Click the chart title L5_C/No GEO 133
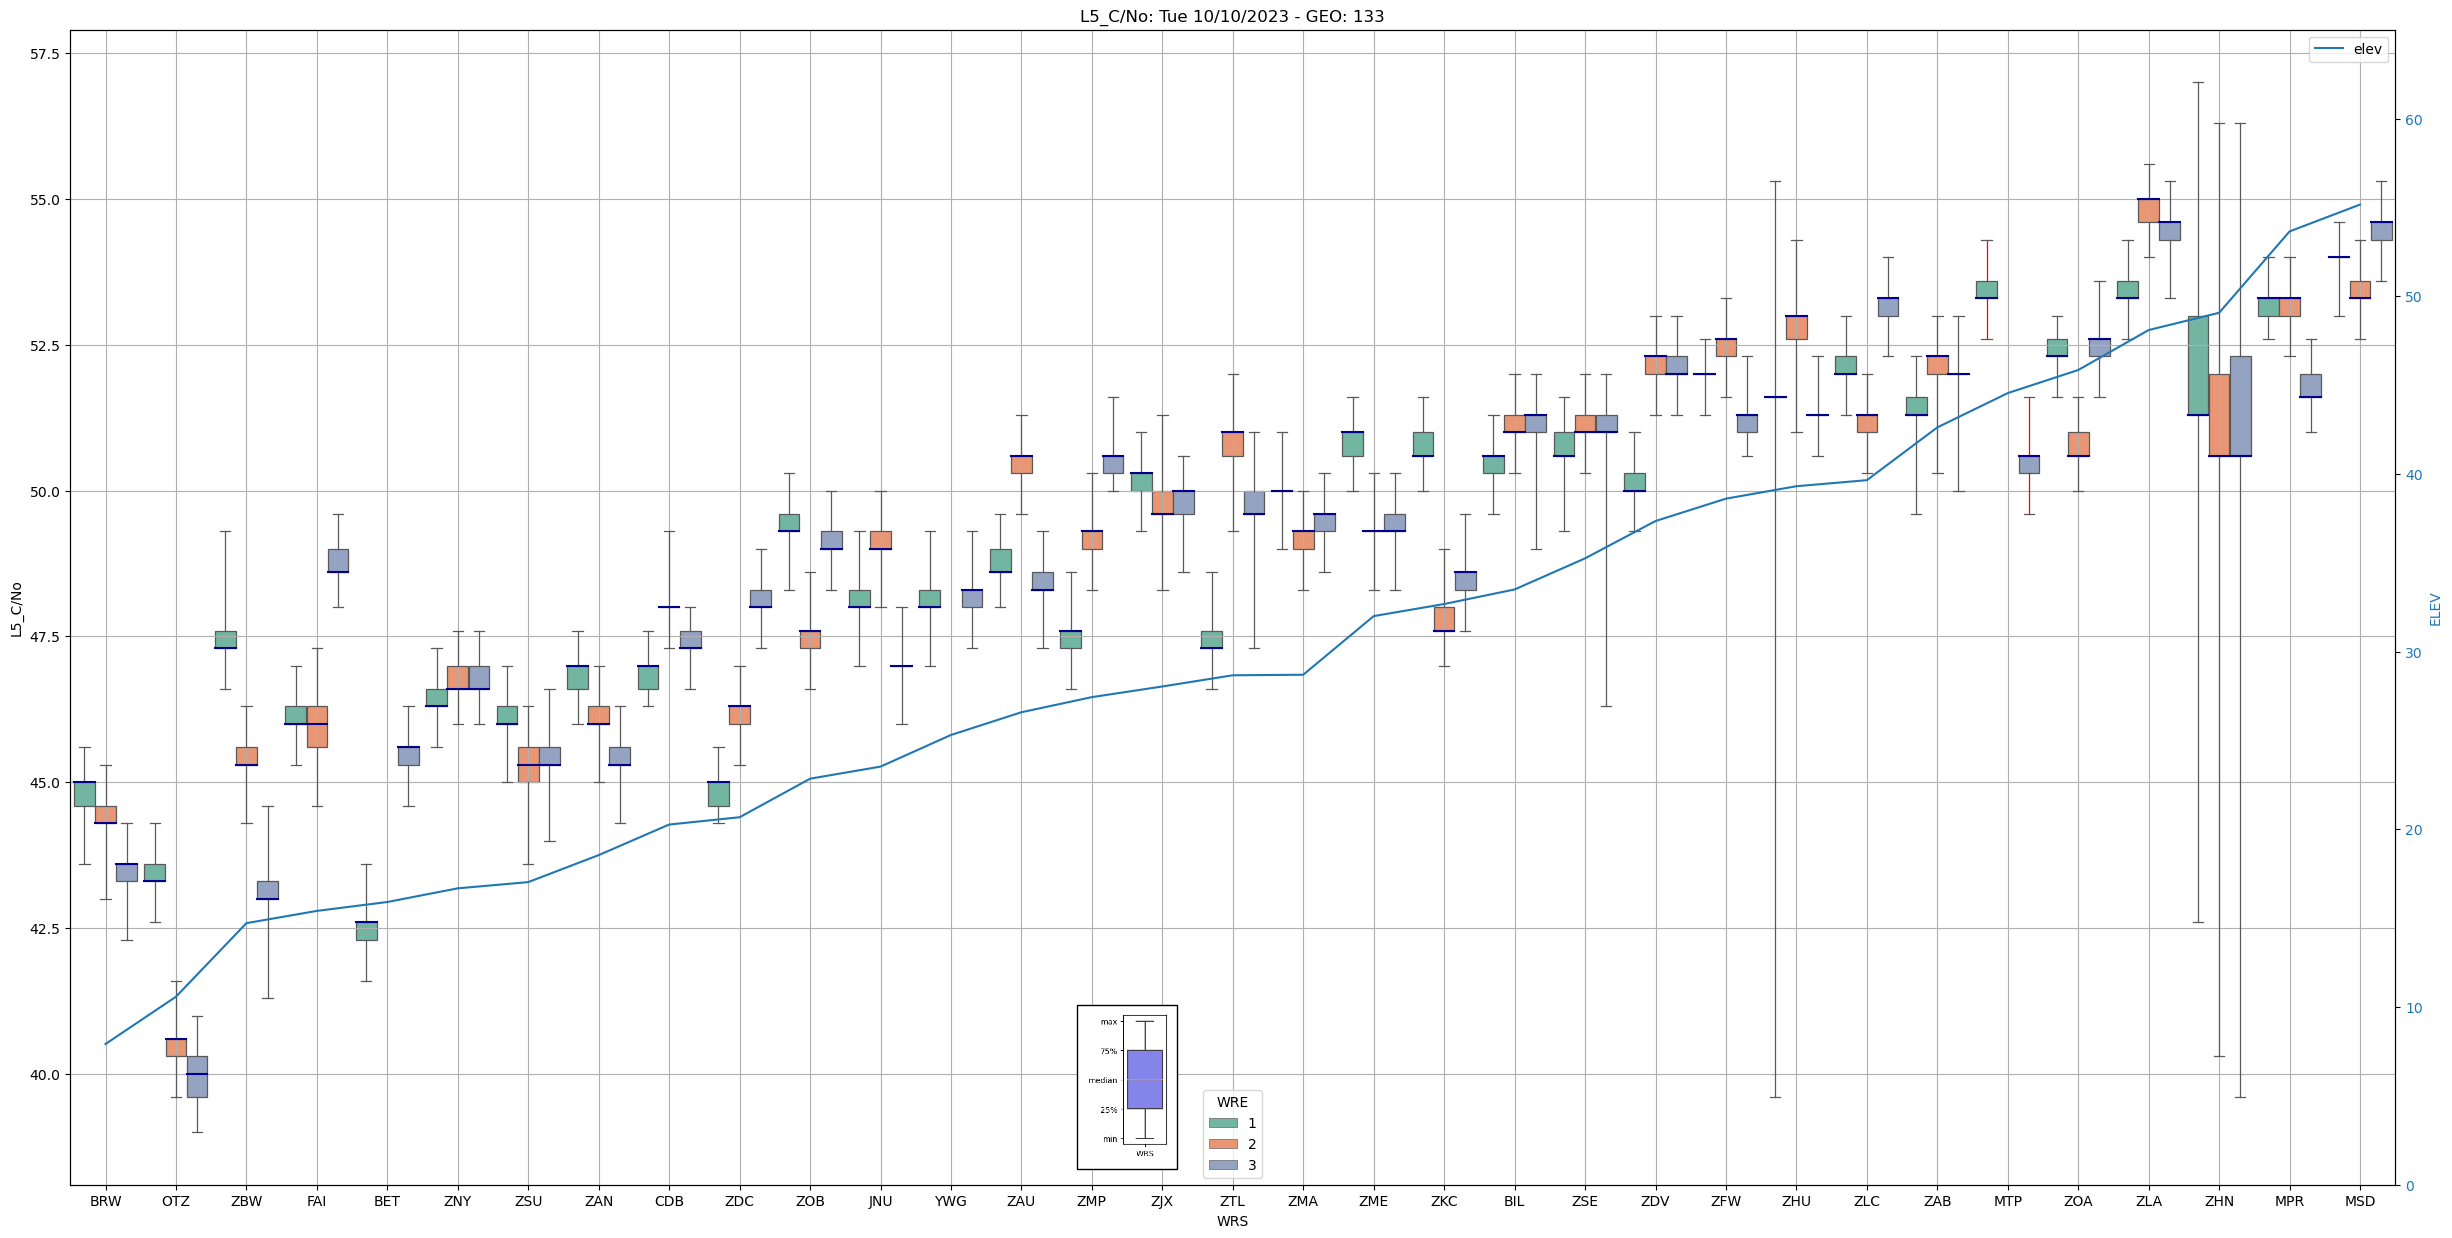The image size is (2452, 1238). (1232, 16)
